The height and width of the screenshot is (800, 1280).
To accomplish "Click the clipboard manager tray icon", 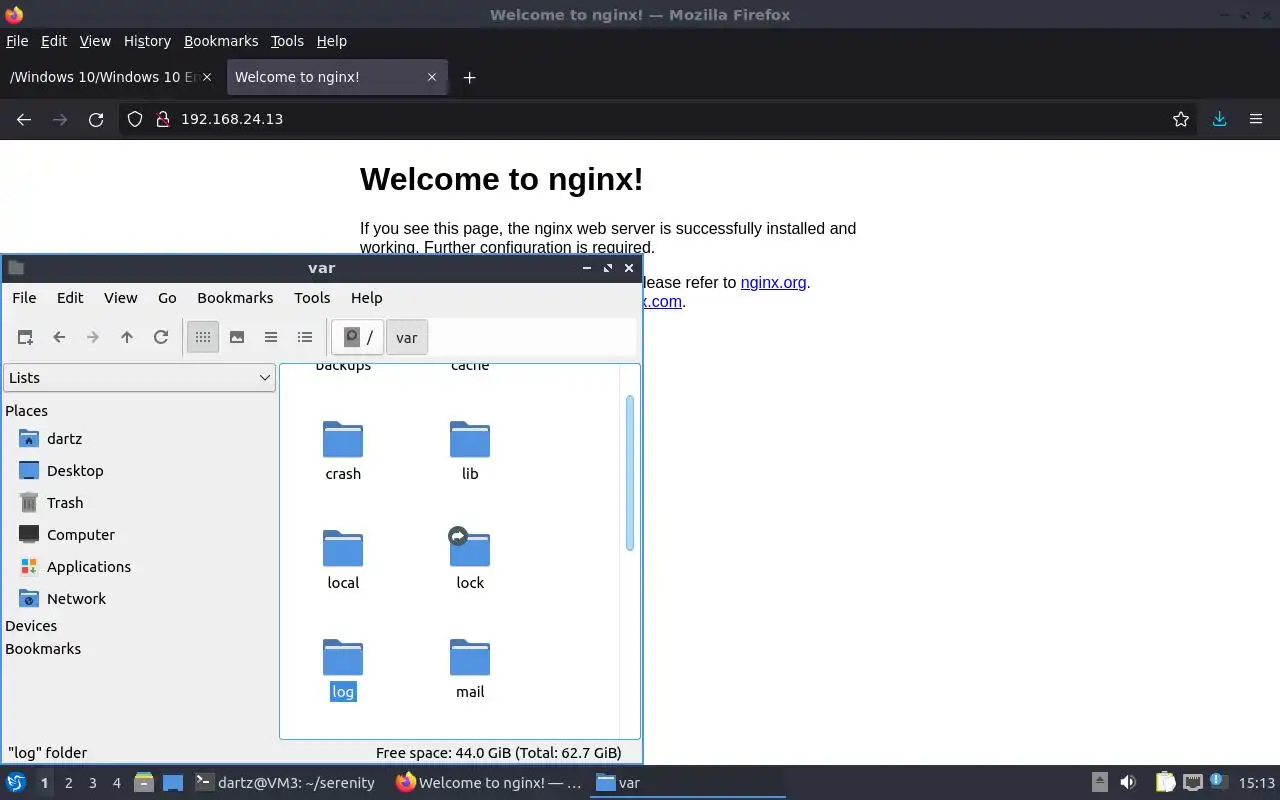I will click(x=1165, y=783).
